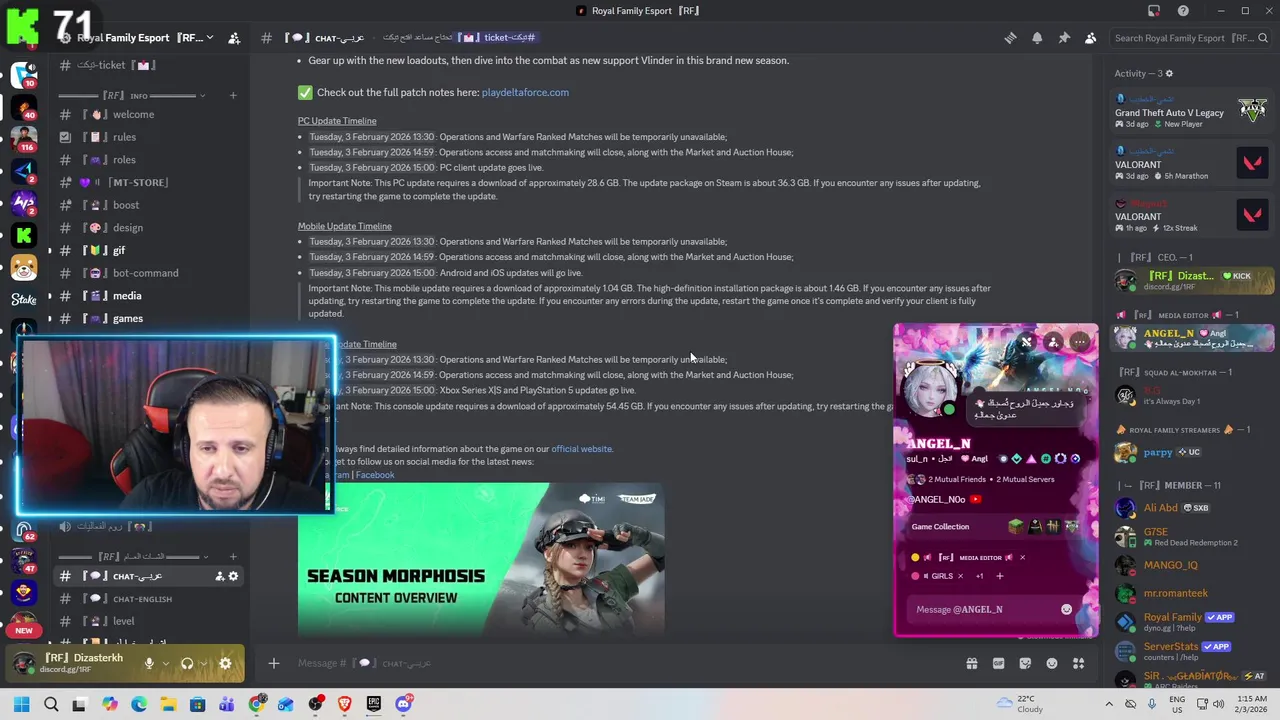Create channel in the general chats category
The height and width of the screenshot is (720, 1280).
pos(233,556)
